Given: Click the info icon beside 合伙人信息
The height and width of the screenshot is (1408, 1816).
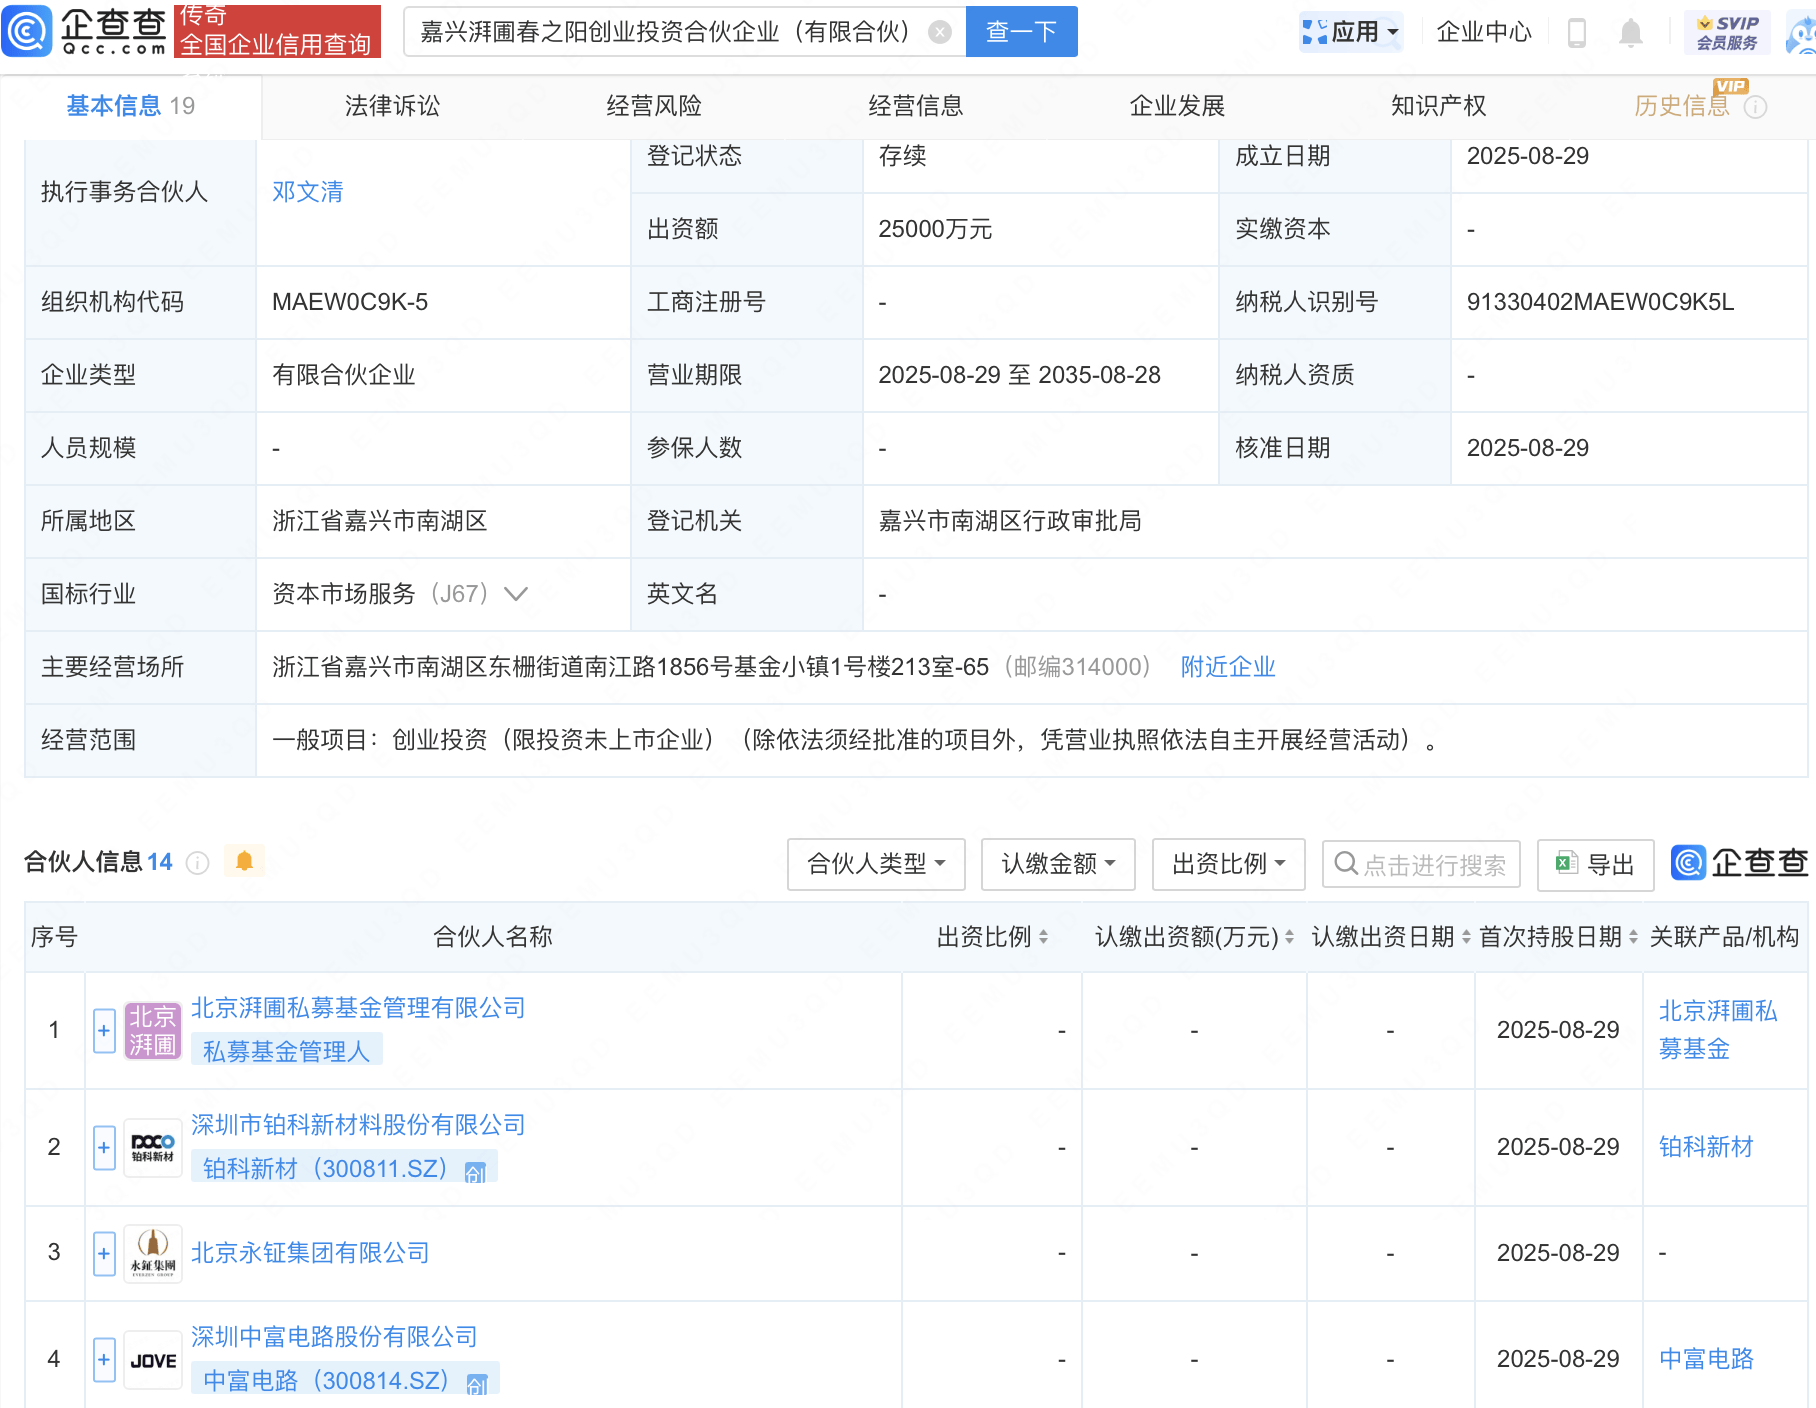Looking at the screenshot, I should click(x=197, y=862).
